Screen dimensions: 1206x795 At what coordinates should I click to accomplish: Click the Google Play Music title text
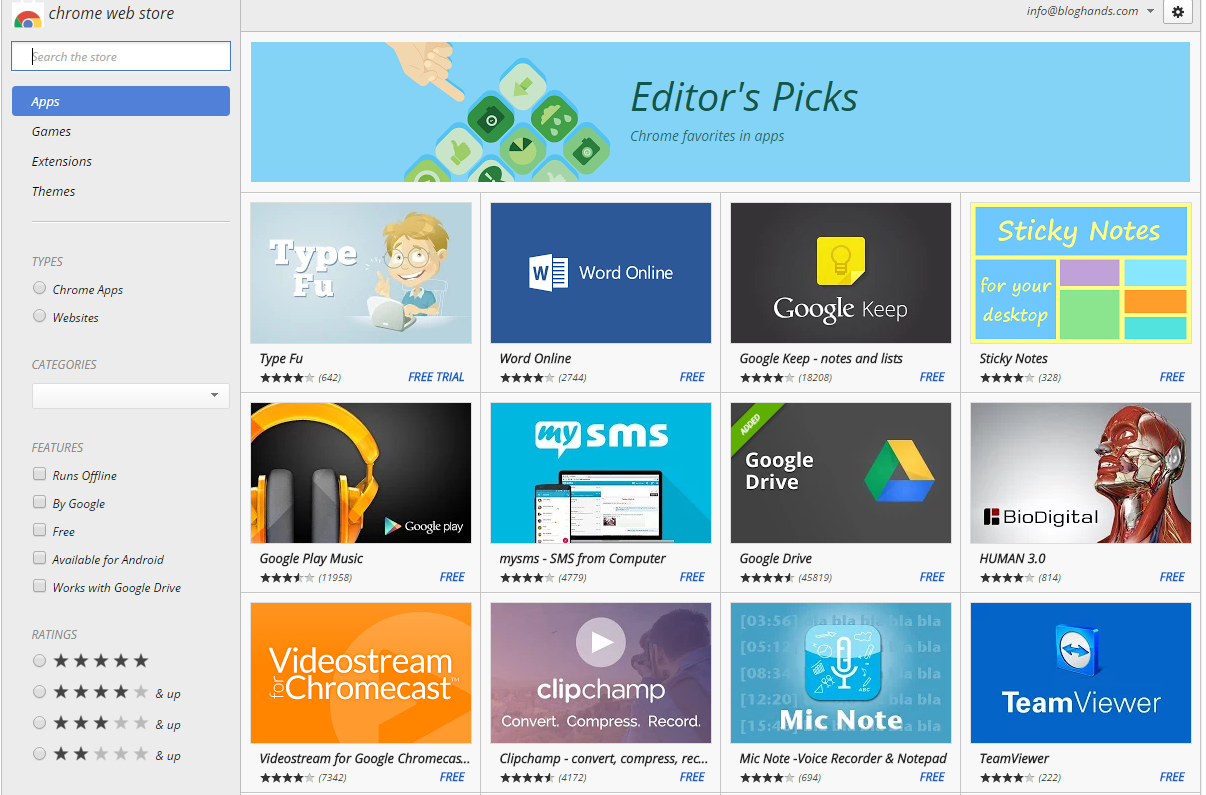point(311,558)
